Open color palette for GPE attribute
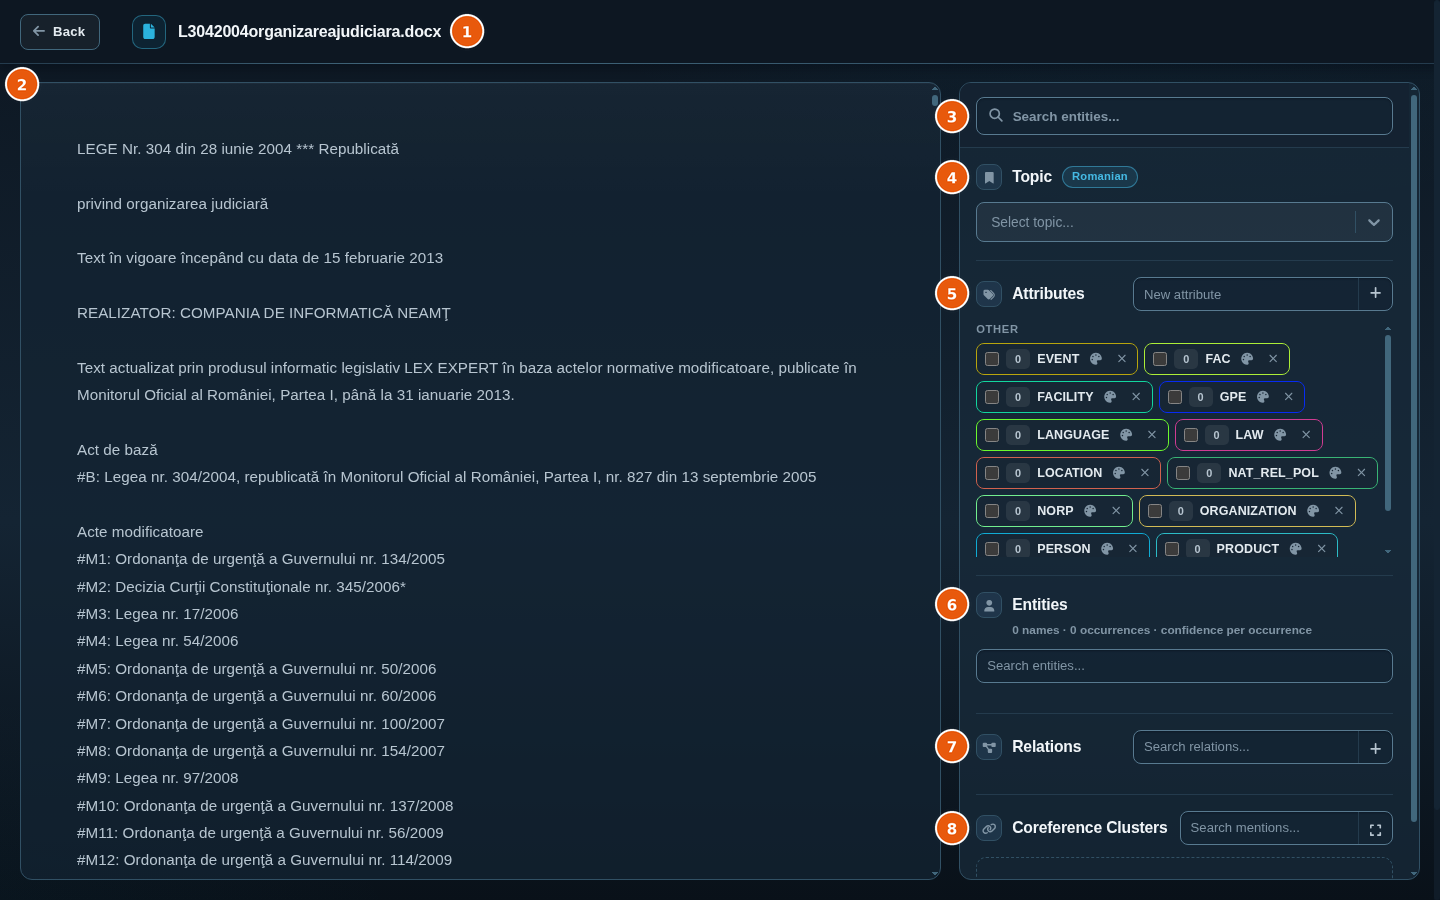The width and height of the screenshot is (1440, 900). [1263, 397]
